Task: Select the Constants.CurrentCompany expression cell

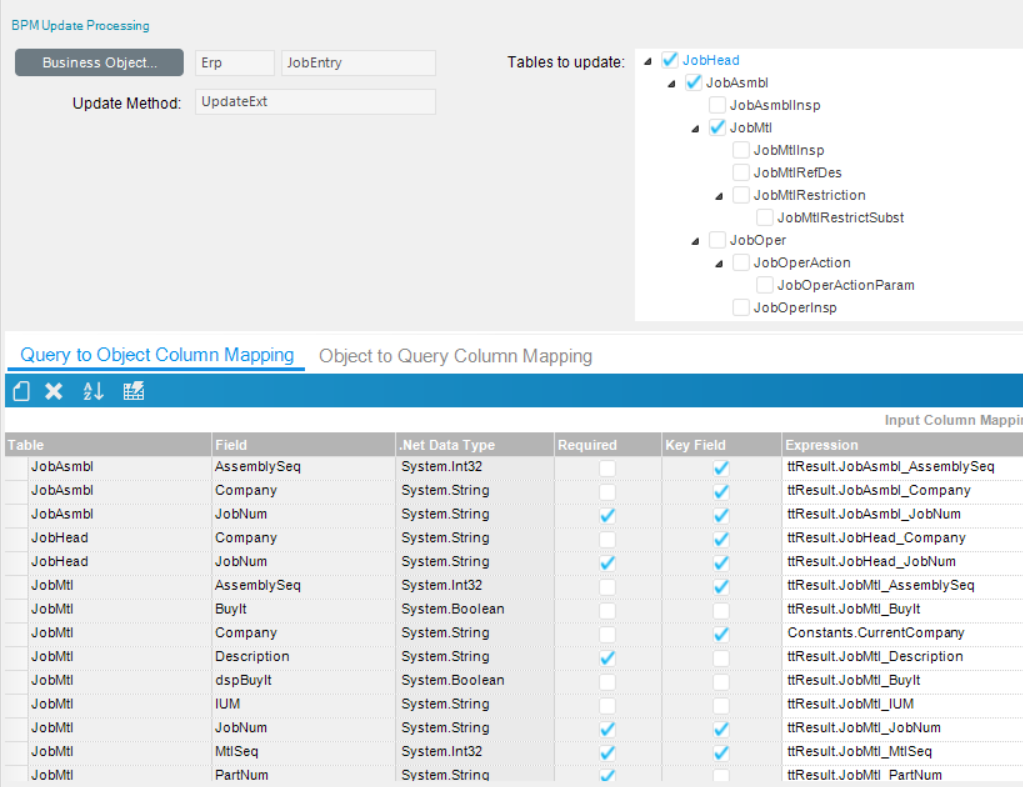Action: [x=876, y=633]
